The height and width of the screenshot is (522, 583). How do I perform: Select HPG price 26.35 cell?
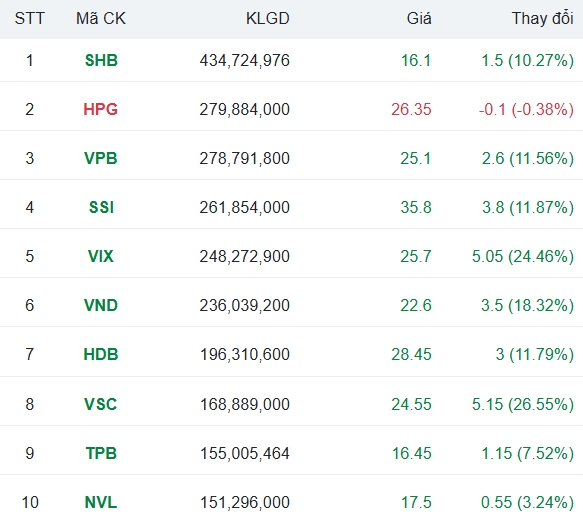click(x=411, y=109)
